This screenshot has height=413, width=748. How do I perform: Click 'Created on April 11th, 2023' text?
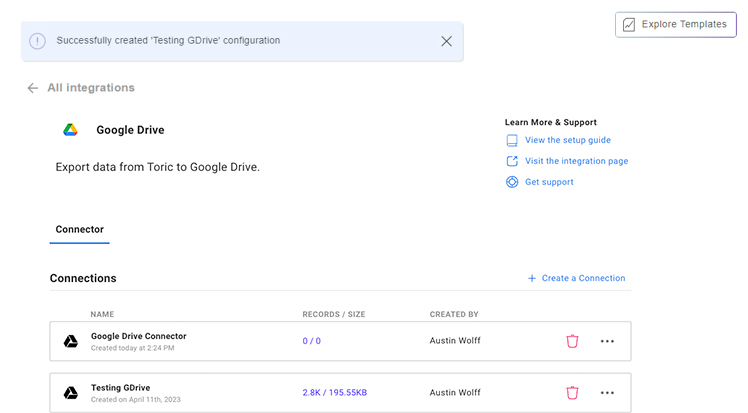(x=136, y=400)
